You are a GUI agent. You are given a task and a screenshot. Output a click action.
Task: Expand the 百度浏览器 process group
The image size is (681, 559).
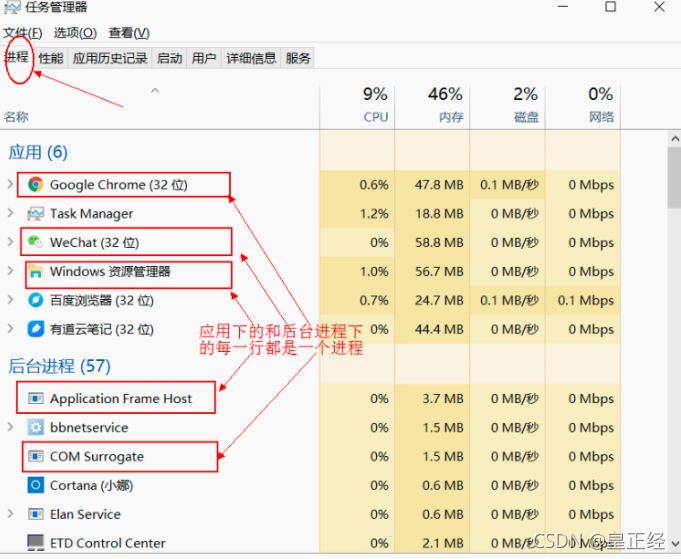(x=10, y=300)
